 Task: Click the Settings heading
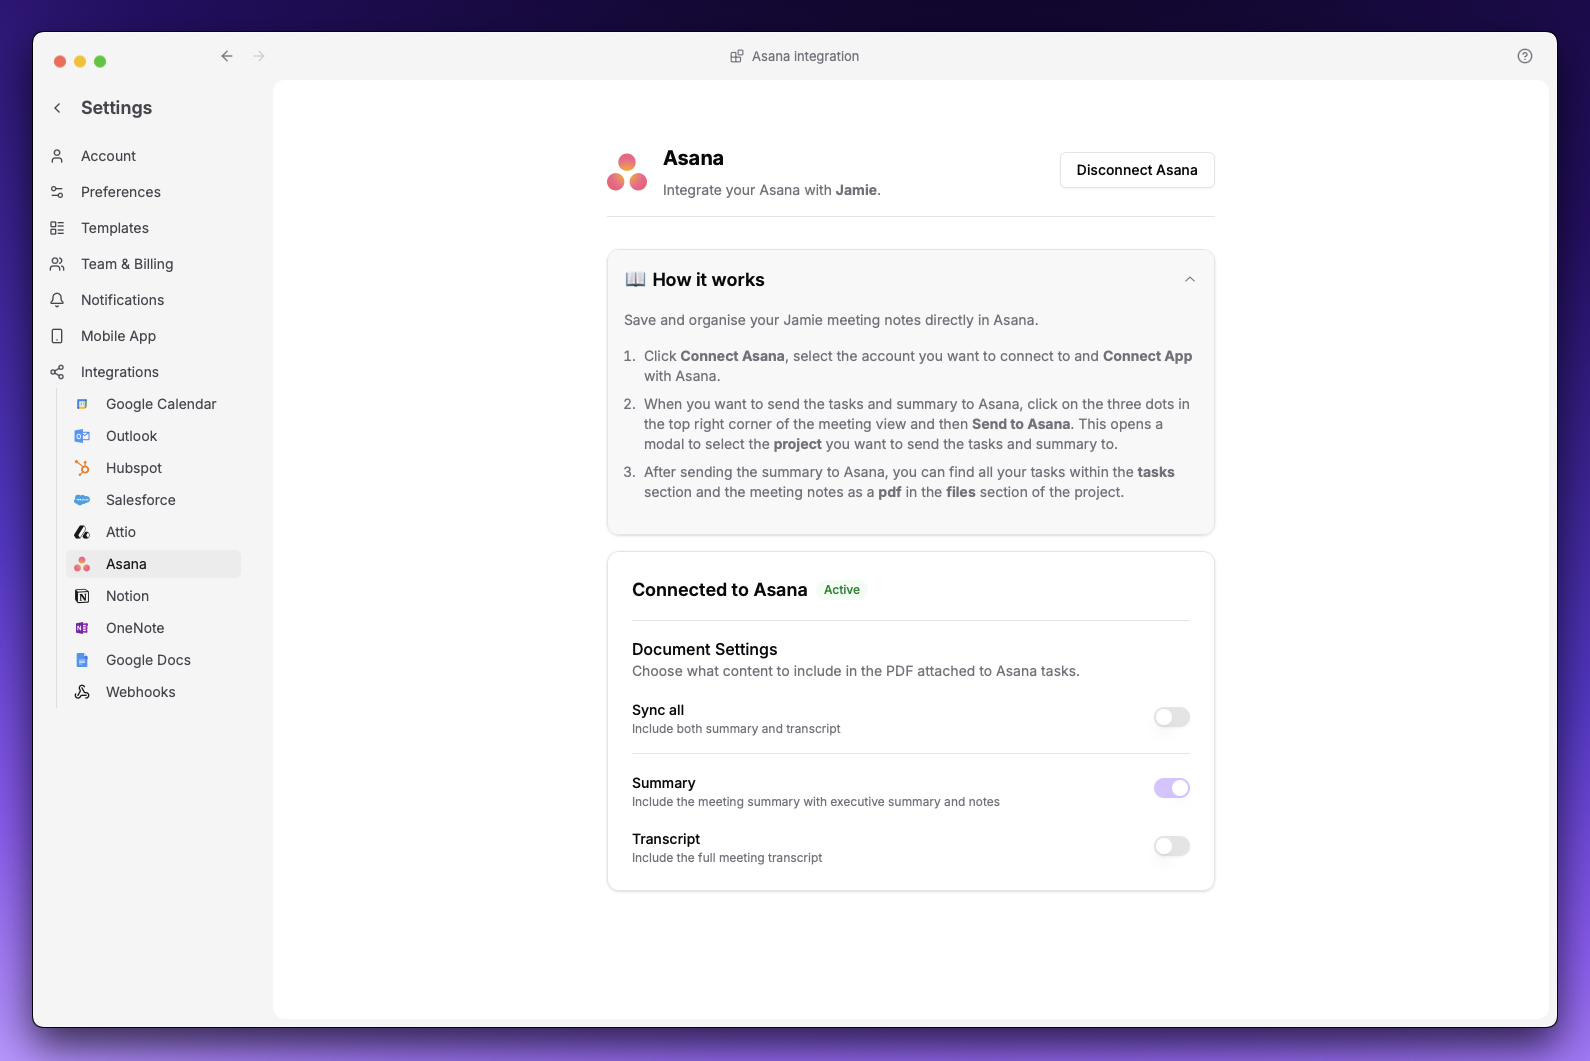(116, 108)
